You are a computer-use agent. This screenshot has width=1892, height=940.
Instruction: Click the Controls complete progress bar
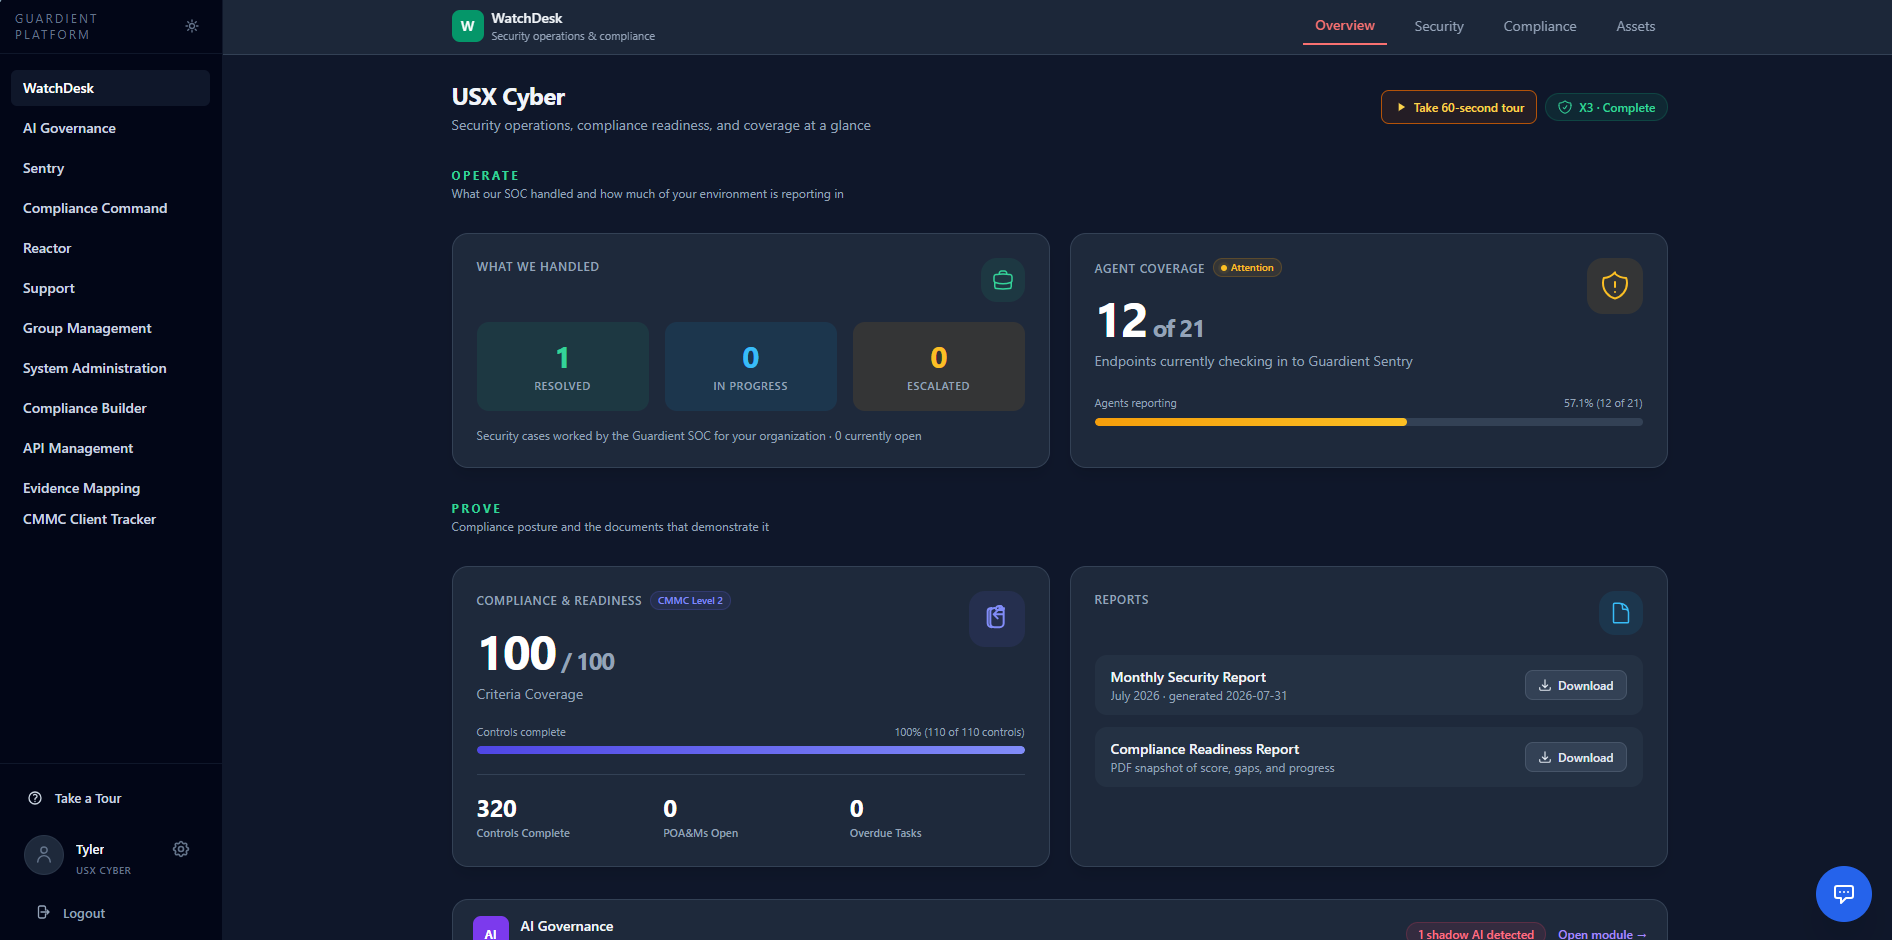click(x=750, y=750)
